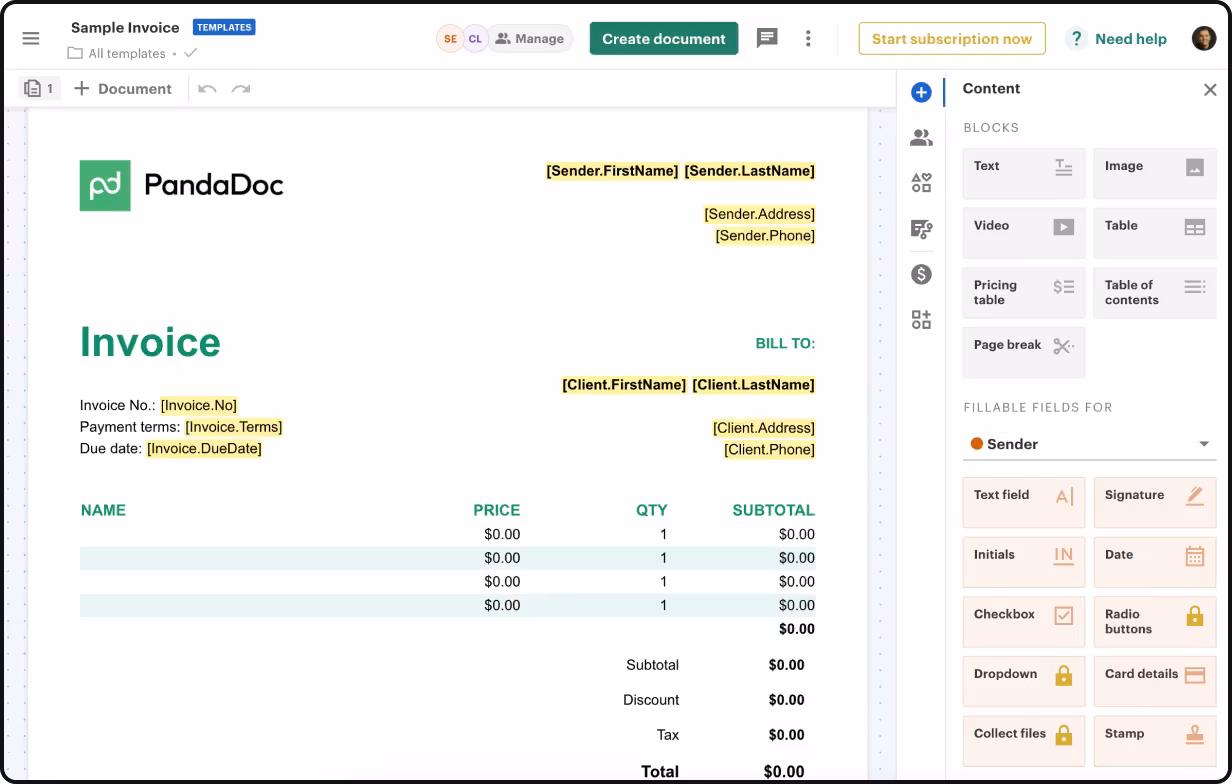Click the [Sender.Address] variable
Screen dimensions: 1232x784
759,214
